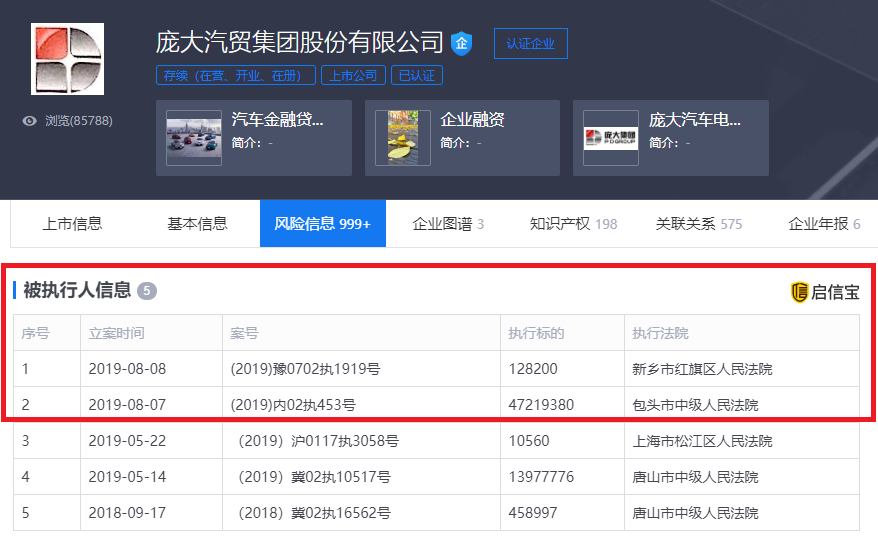Click the 庞大汽车电... card title
The image size is (878, 552).
pyautogui.click(x=695, y=120)
